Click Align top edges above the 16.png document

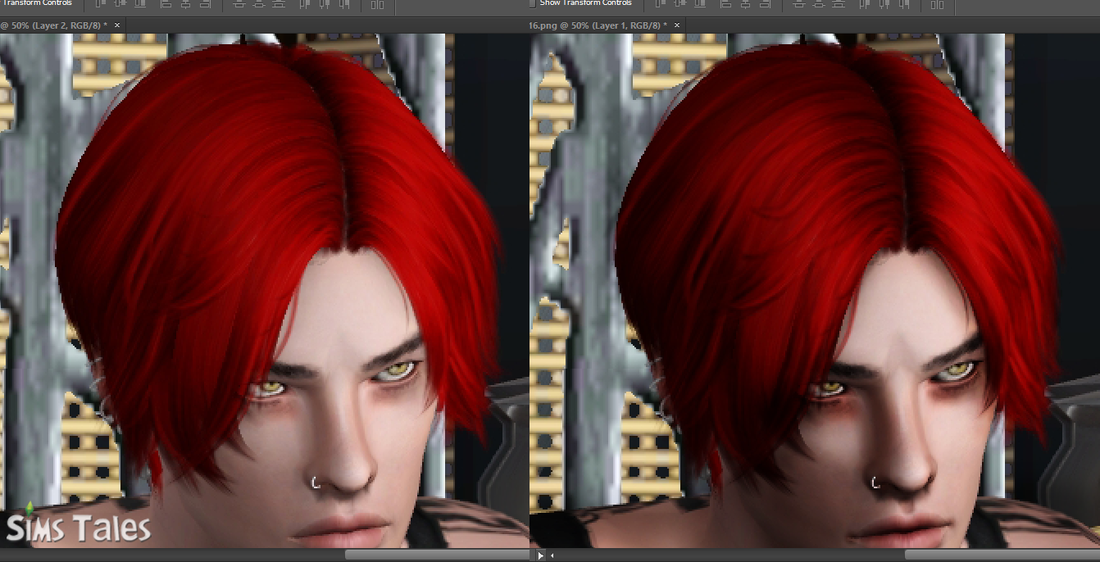tap(660, 4)
